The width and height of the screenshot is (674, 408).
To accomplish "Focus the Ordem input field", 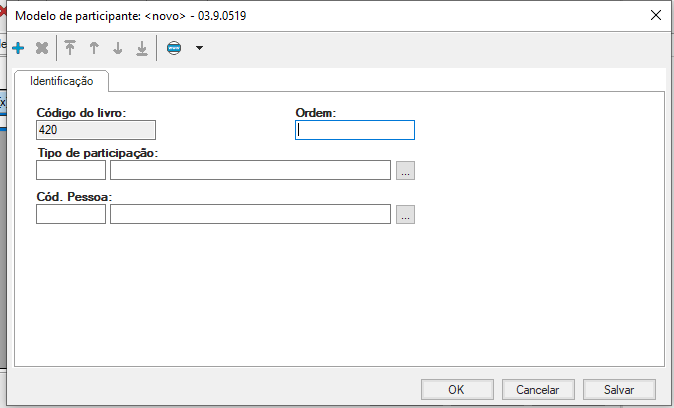I will click(x=355, y=129).
